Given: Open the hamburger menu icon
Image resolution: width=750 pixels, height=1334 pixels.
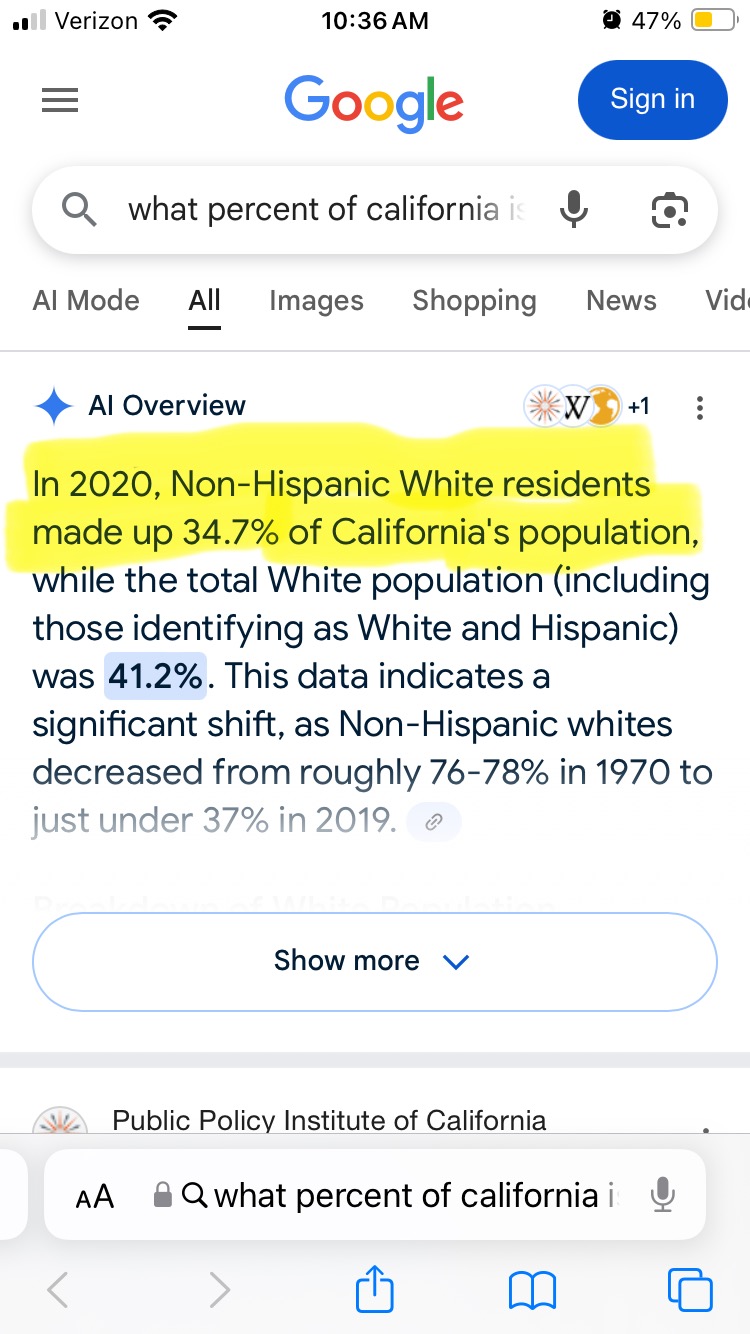Looking at the screenshot, I should pyautogui.click(x=60, y=100).
